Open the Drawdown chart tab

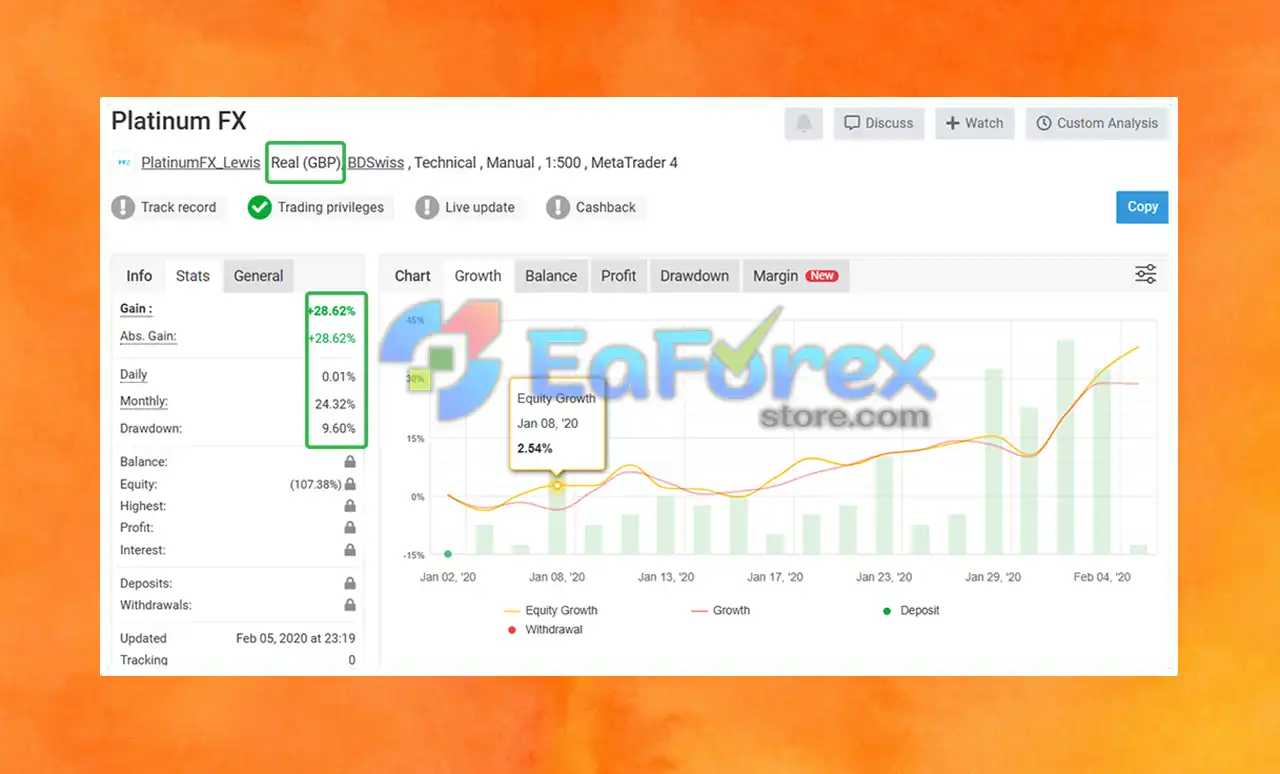[x=694, y=276]
